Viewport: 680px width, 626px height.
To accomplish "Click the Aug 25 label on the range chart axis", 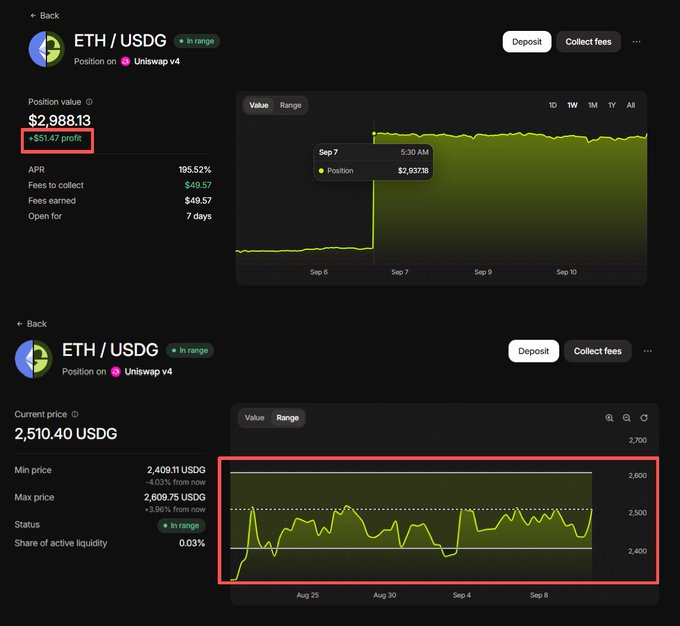I will click(x=307, y=595).
